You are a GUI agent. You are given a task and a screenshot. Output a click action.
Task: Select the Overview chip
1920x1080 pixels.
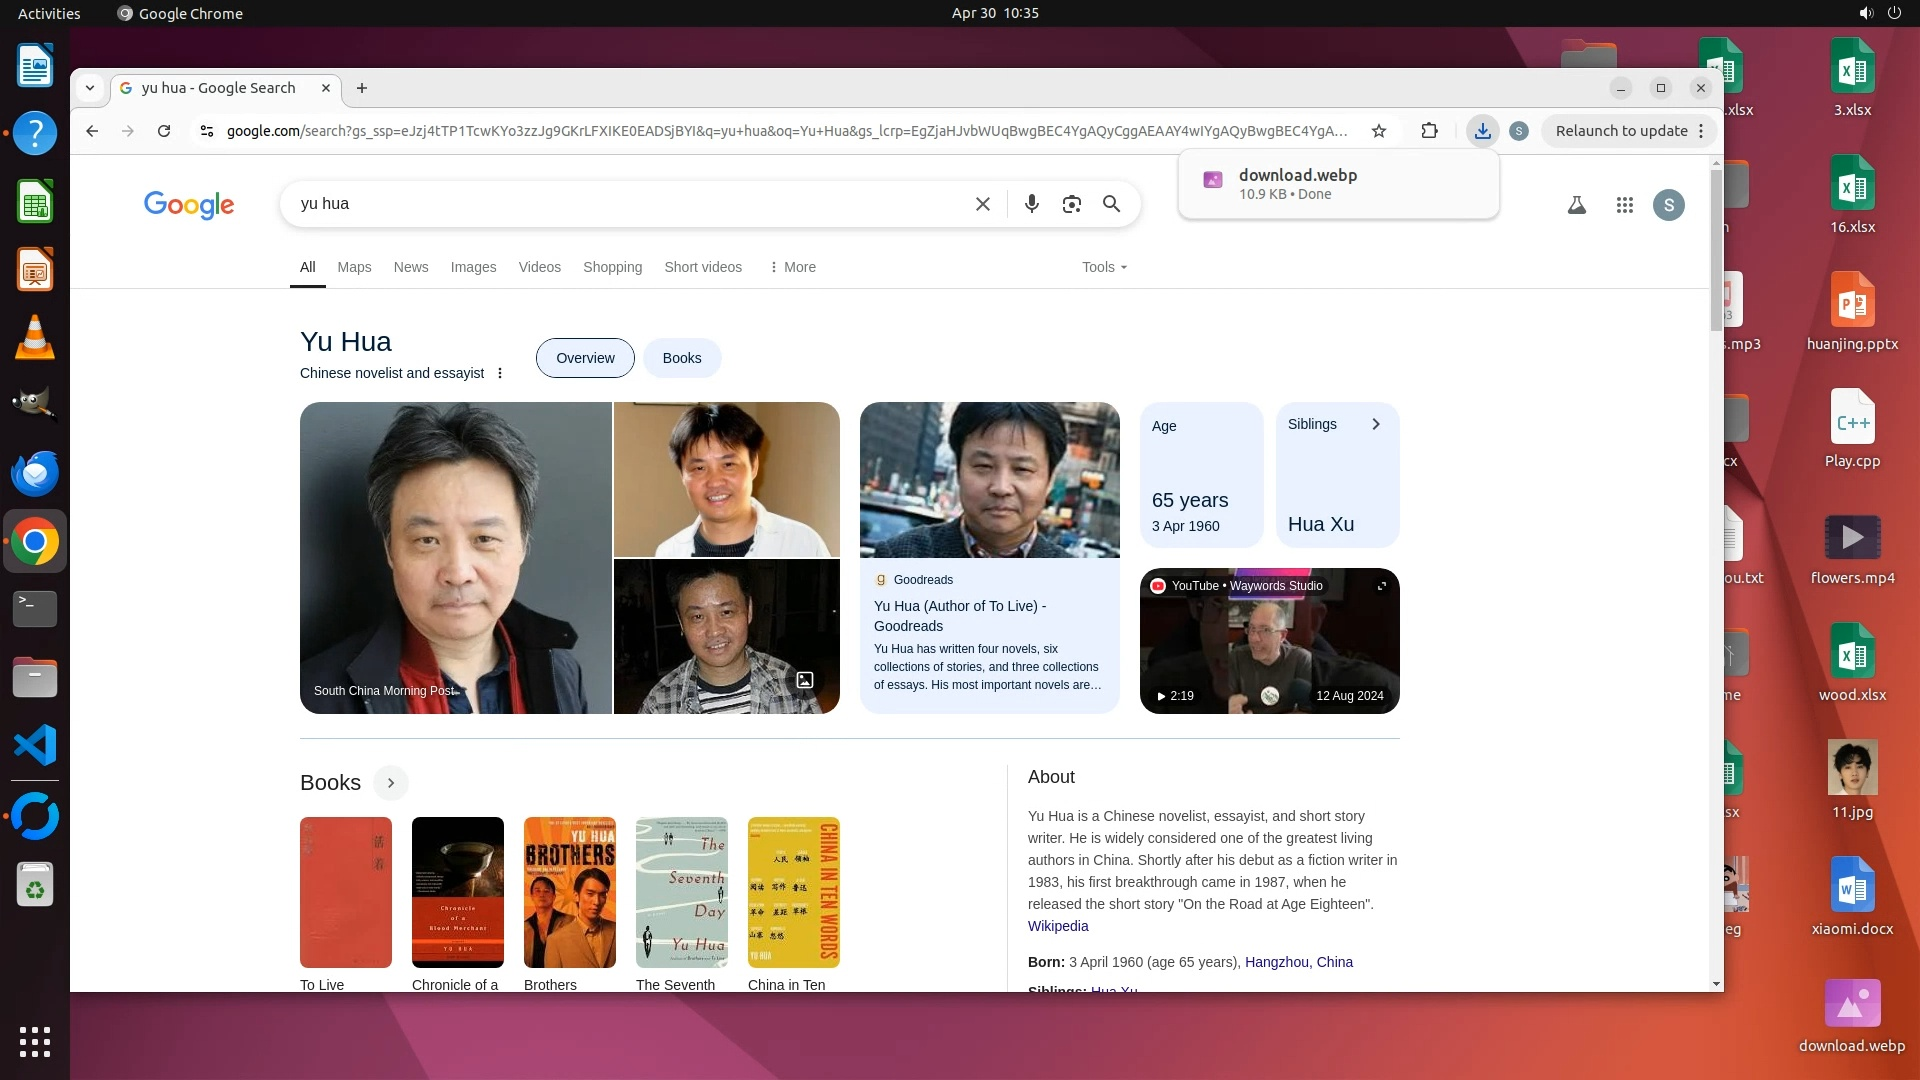(585, 358)
